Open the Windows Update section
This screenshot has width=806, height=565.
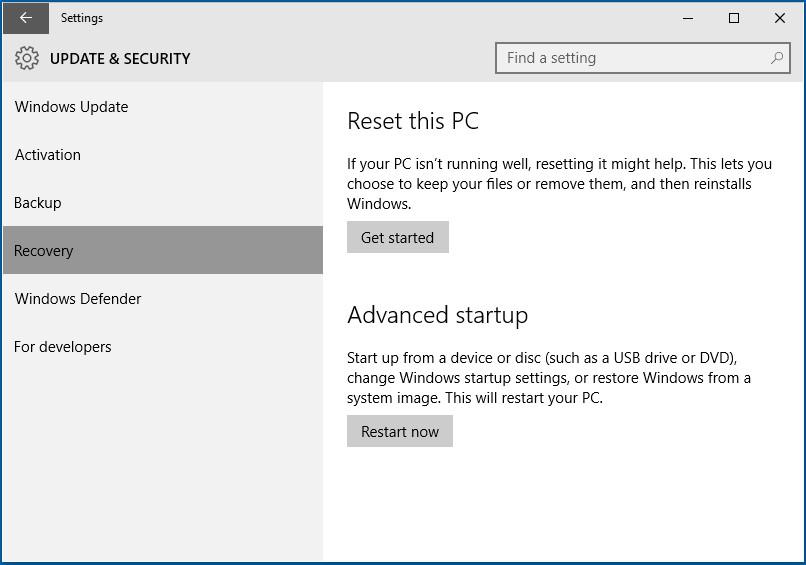[163, 107]
